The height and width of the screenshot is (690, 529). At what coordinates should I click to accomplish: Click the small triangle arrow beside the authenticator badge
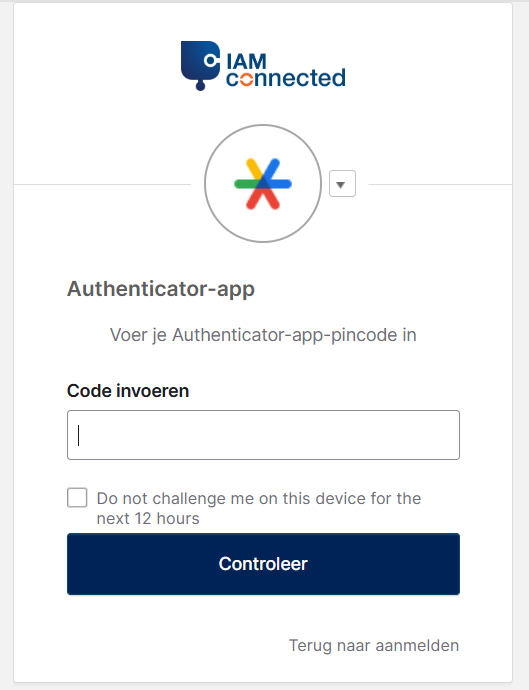(x=340, y=185)
